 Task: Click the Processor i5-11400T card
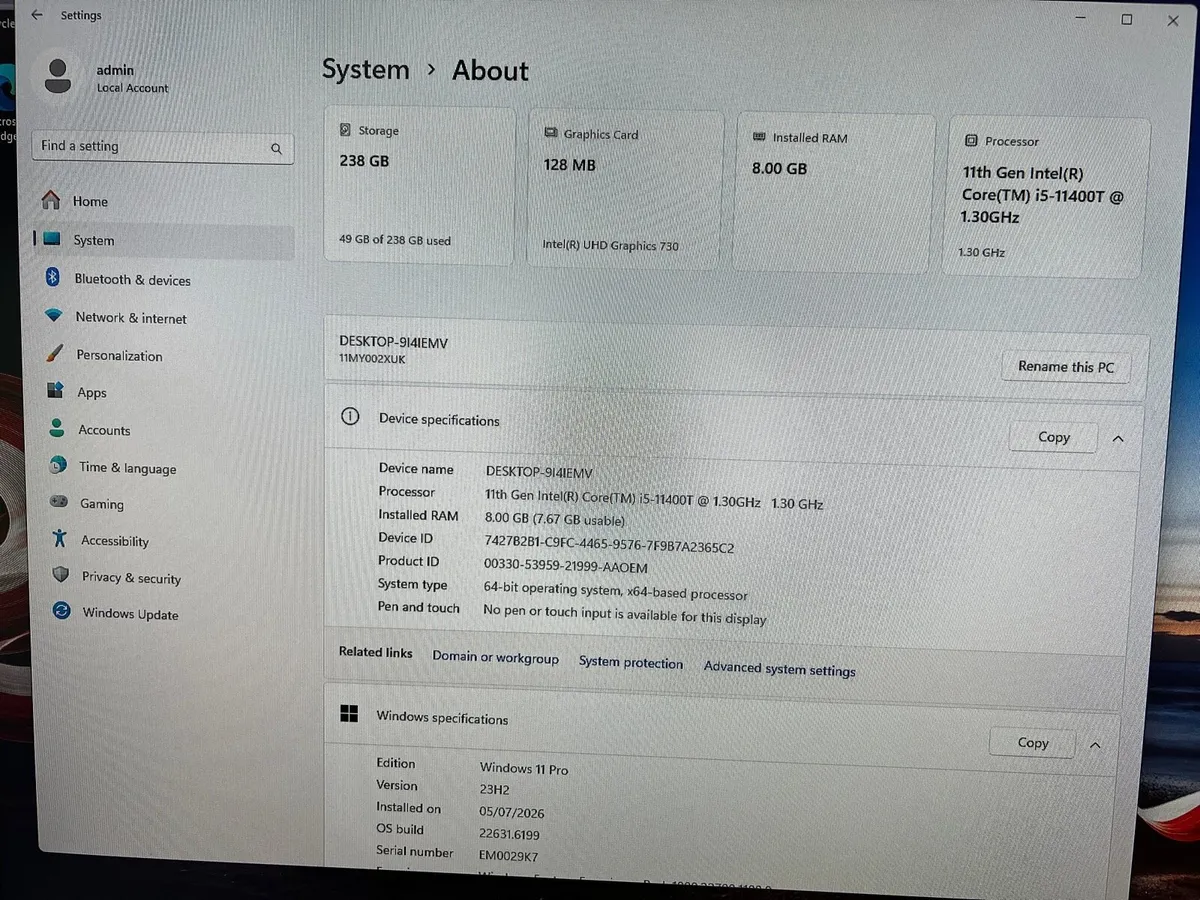1046,198
